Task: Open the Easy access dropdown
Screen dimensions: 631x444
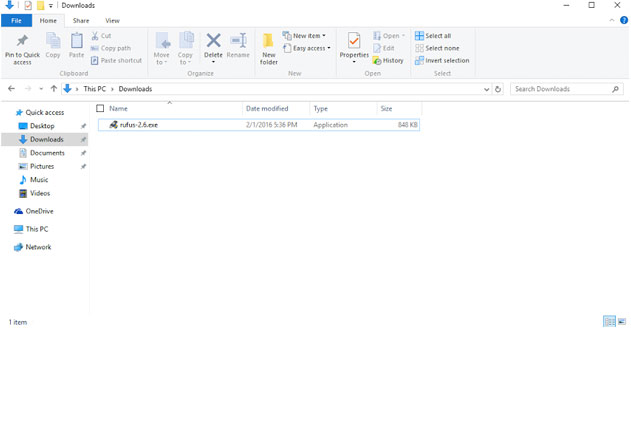Action: pos(307,48)
